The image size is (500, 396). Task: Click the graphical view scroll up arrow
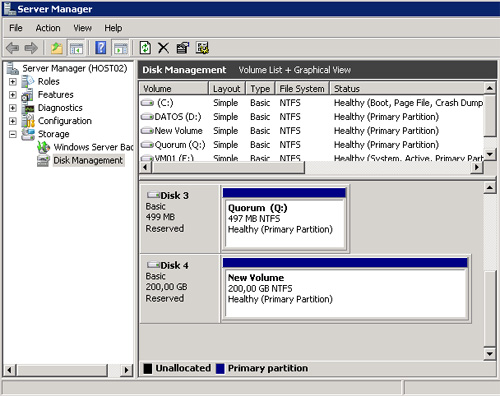coord(489,188)
